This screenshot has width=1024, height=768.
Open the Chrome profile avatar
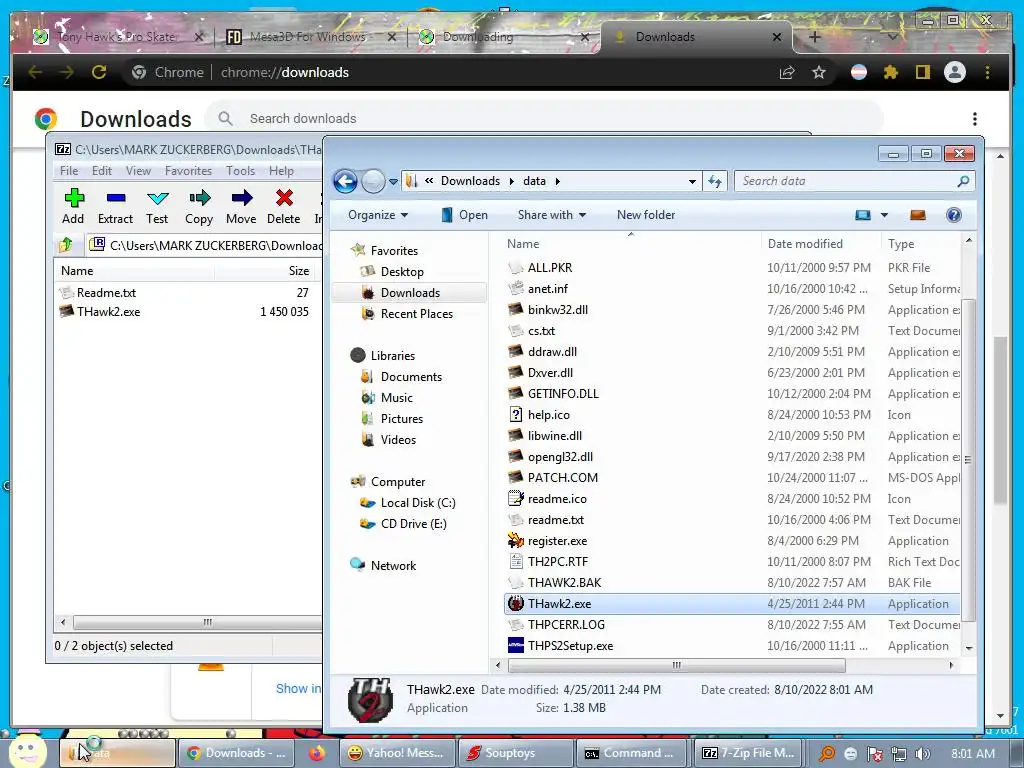[x=954, y=72]
